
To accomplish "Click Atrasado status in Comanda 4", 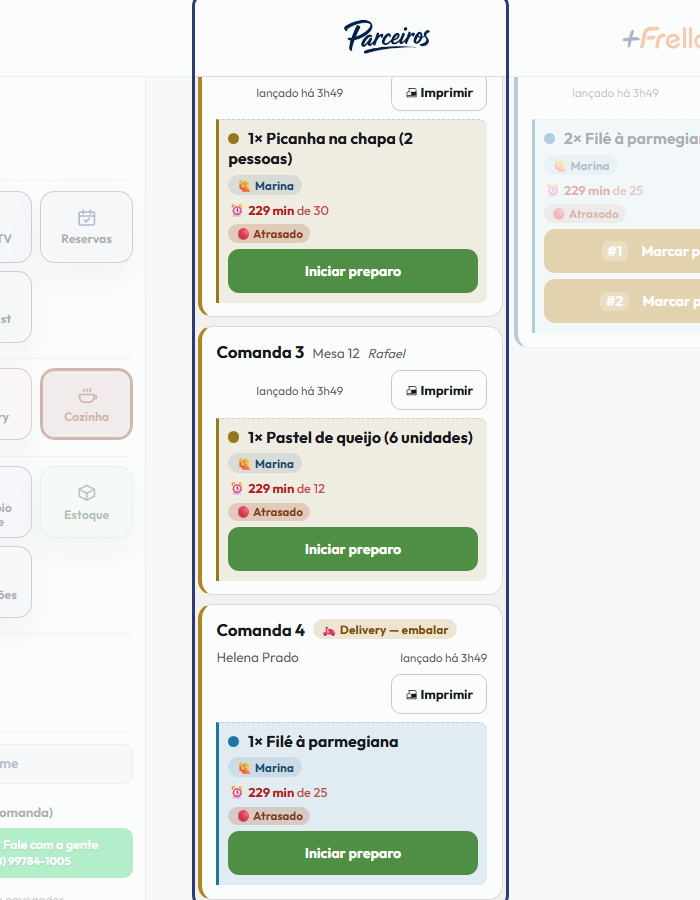I will point(269,816).
